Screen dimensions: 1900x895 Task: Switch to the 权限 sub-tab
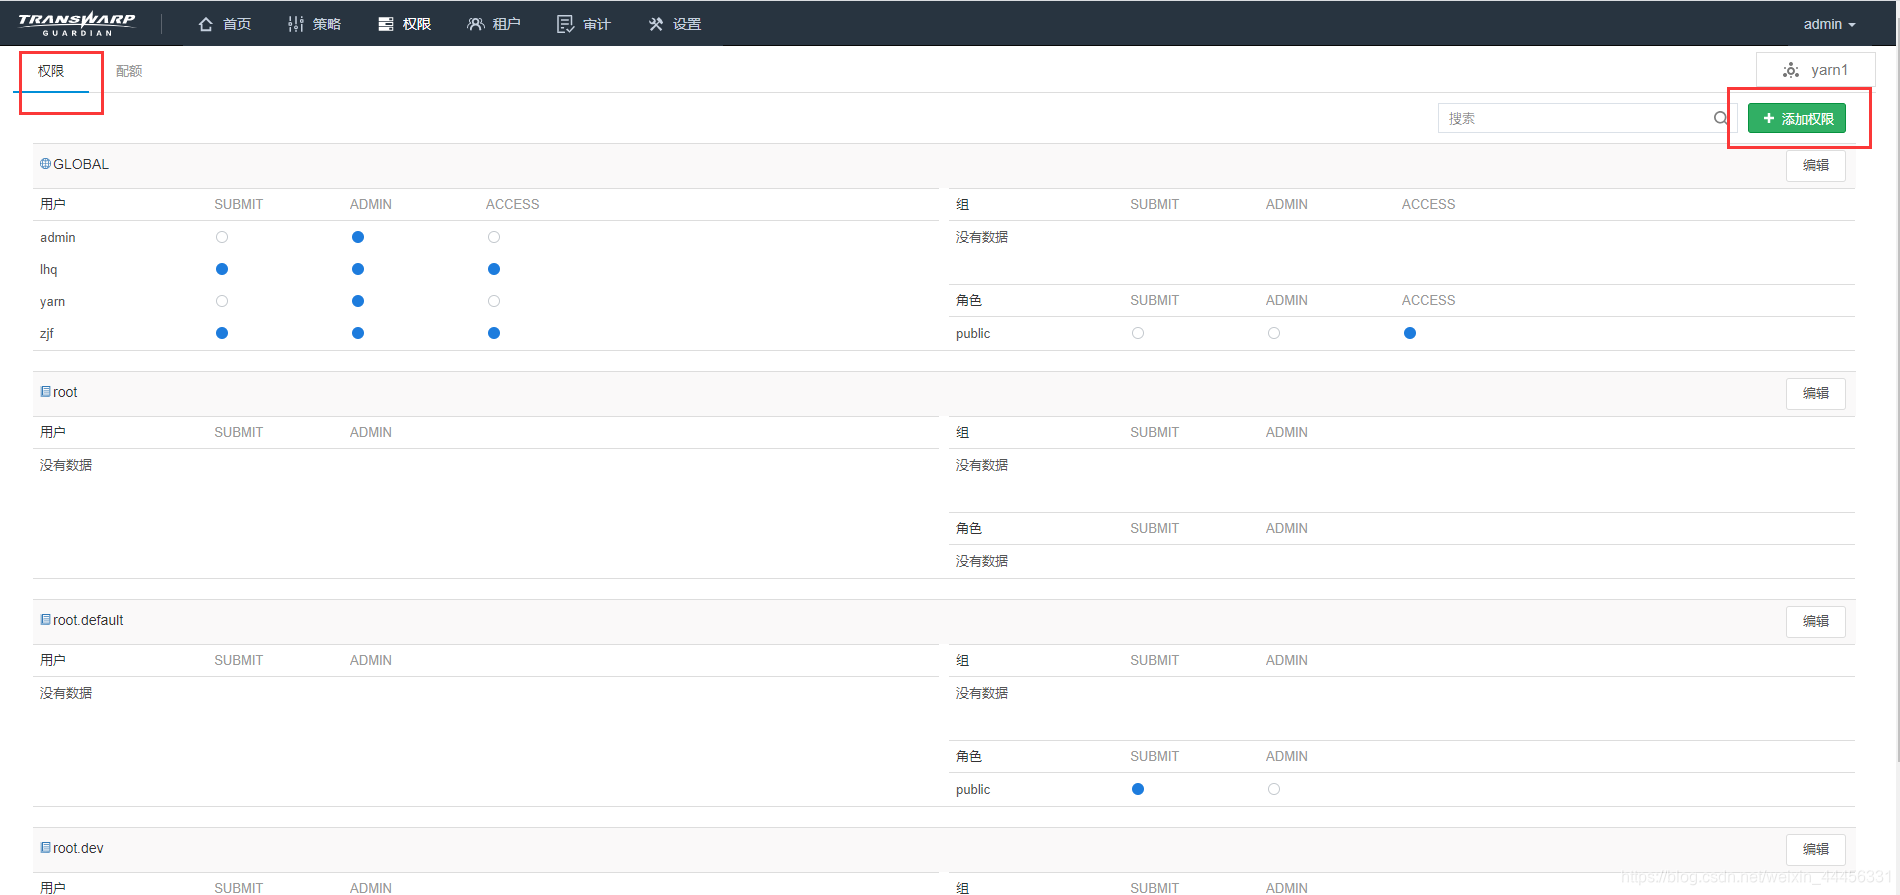51,71
